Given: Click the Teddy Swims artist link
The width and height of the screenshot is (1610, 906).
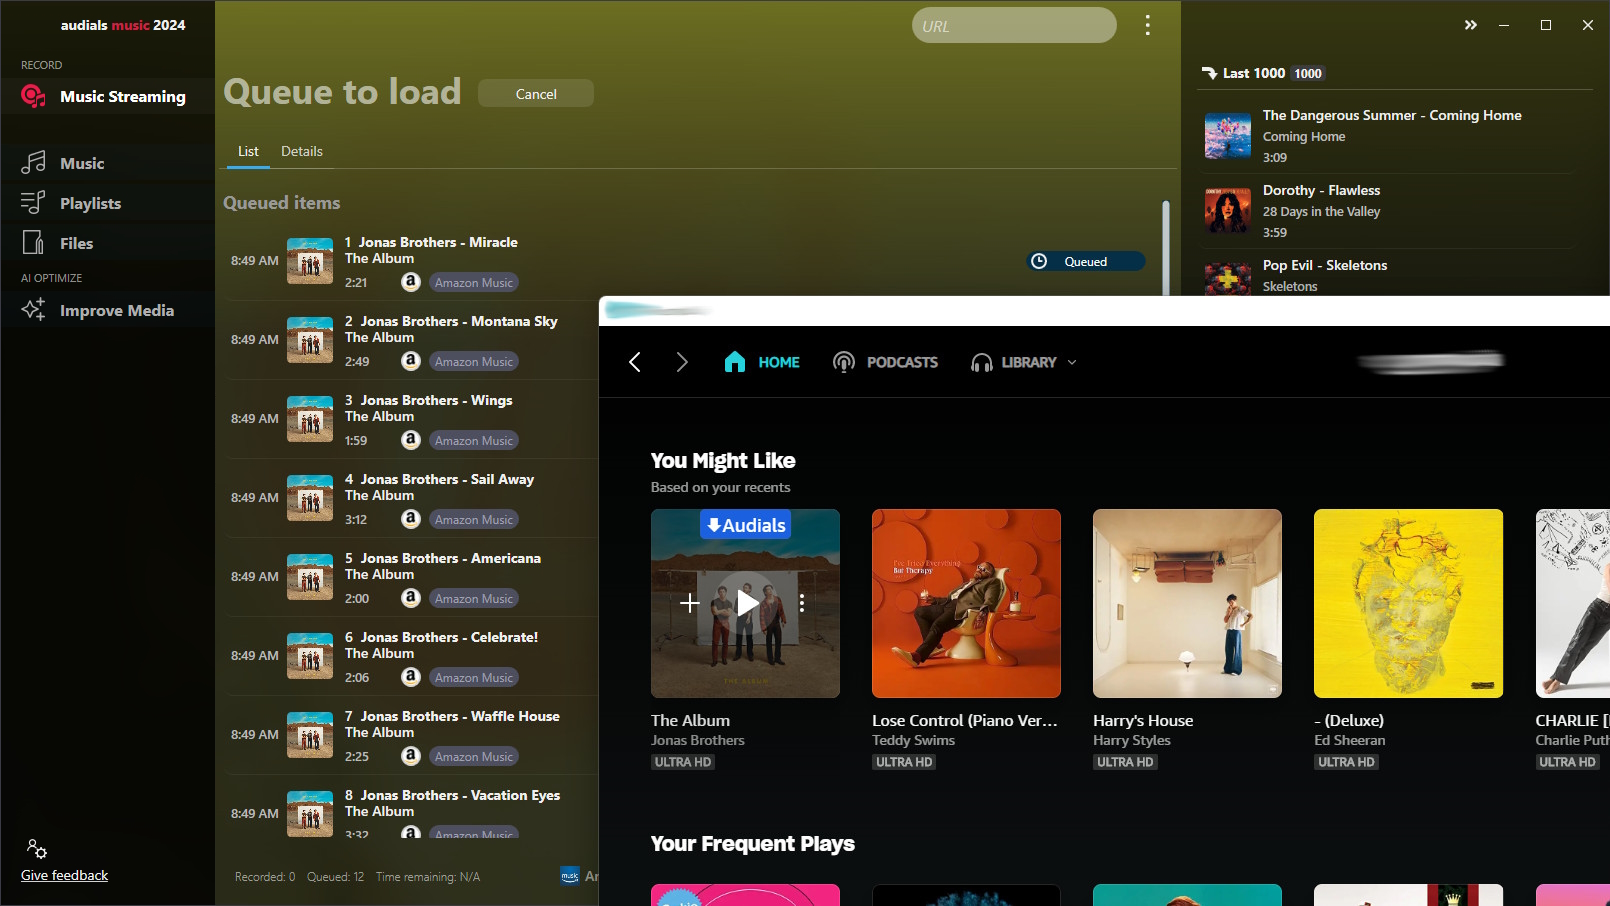Looking at the screenshot, I should coord(913,740).
